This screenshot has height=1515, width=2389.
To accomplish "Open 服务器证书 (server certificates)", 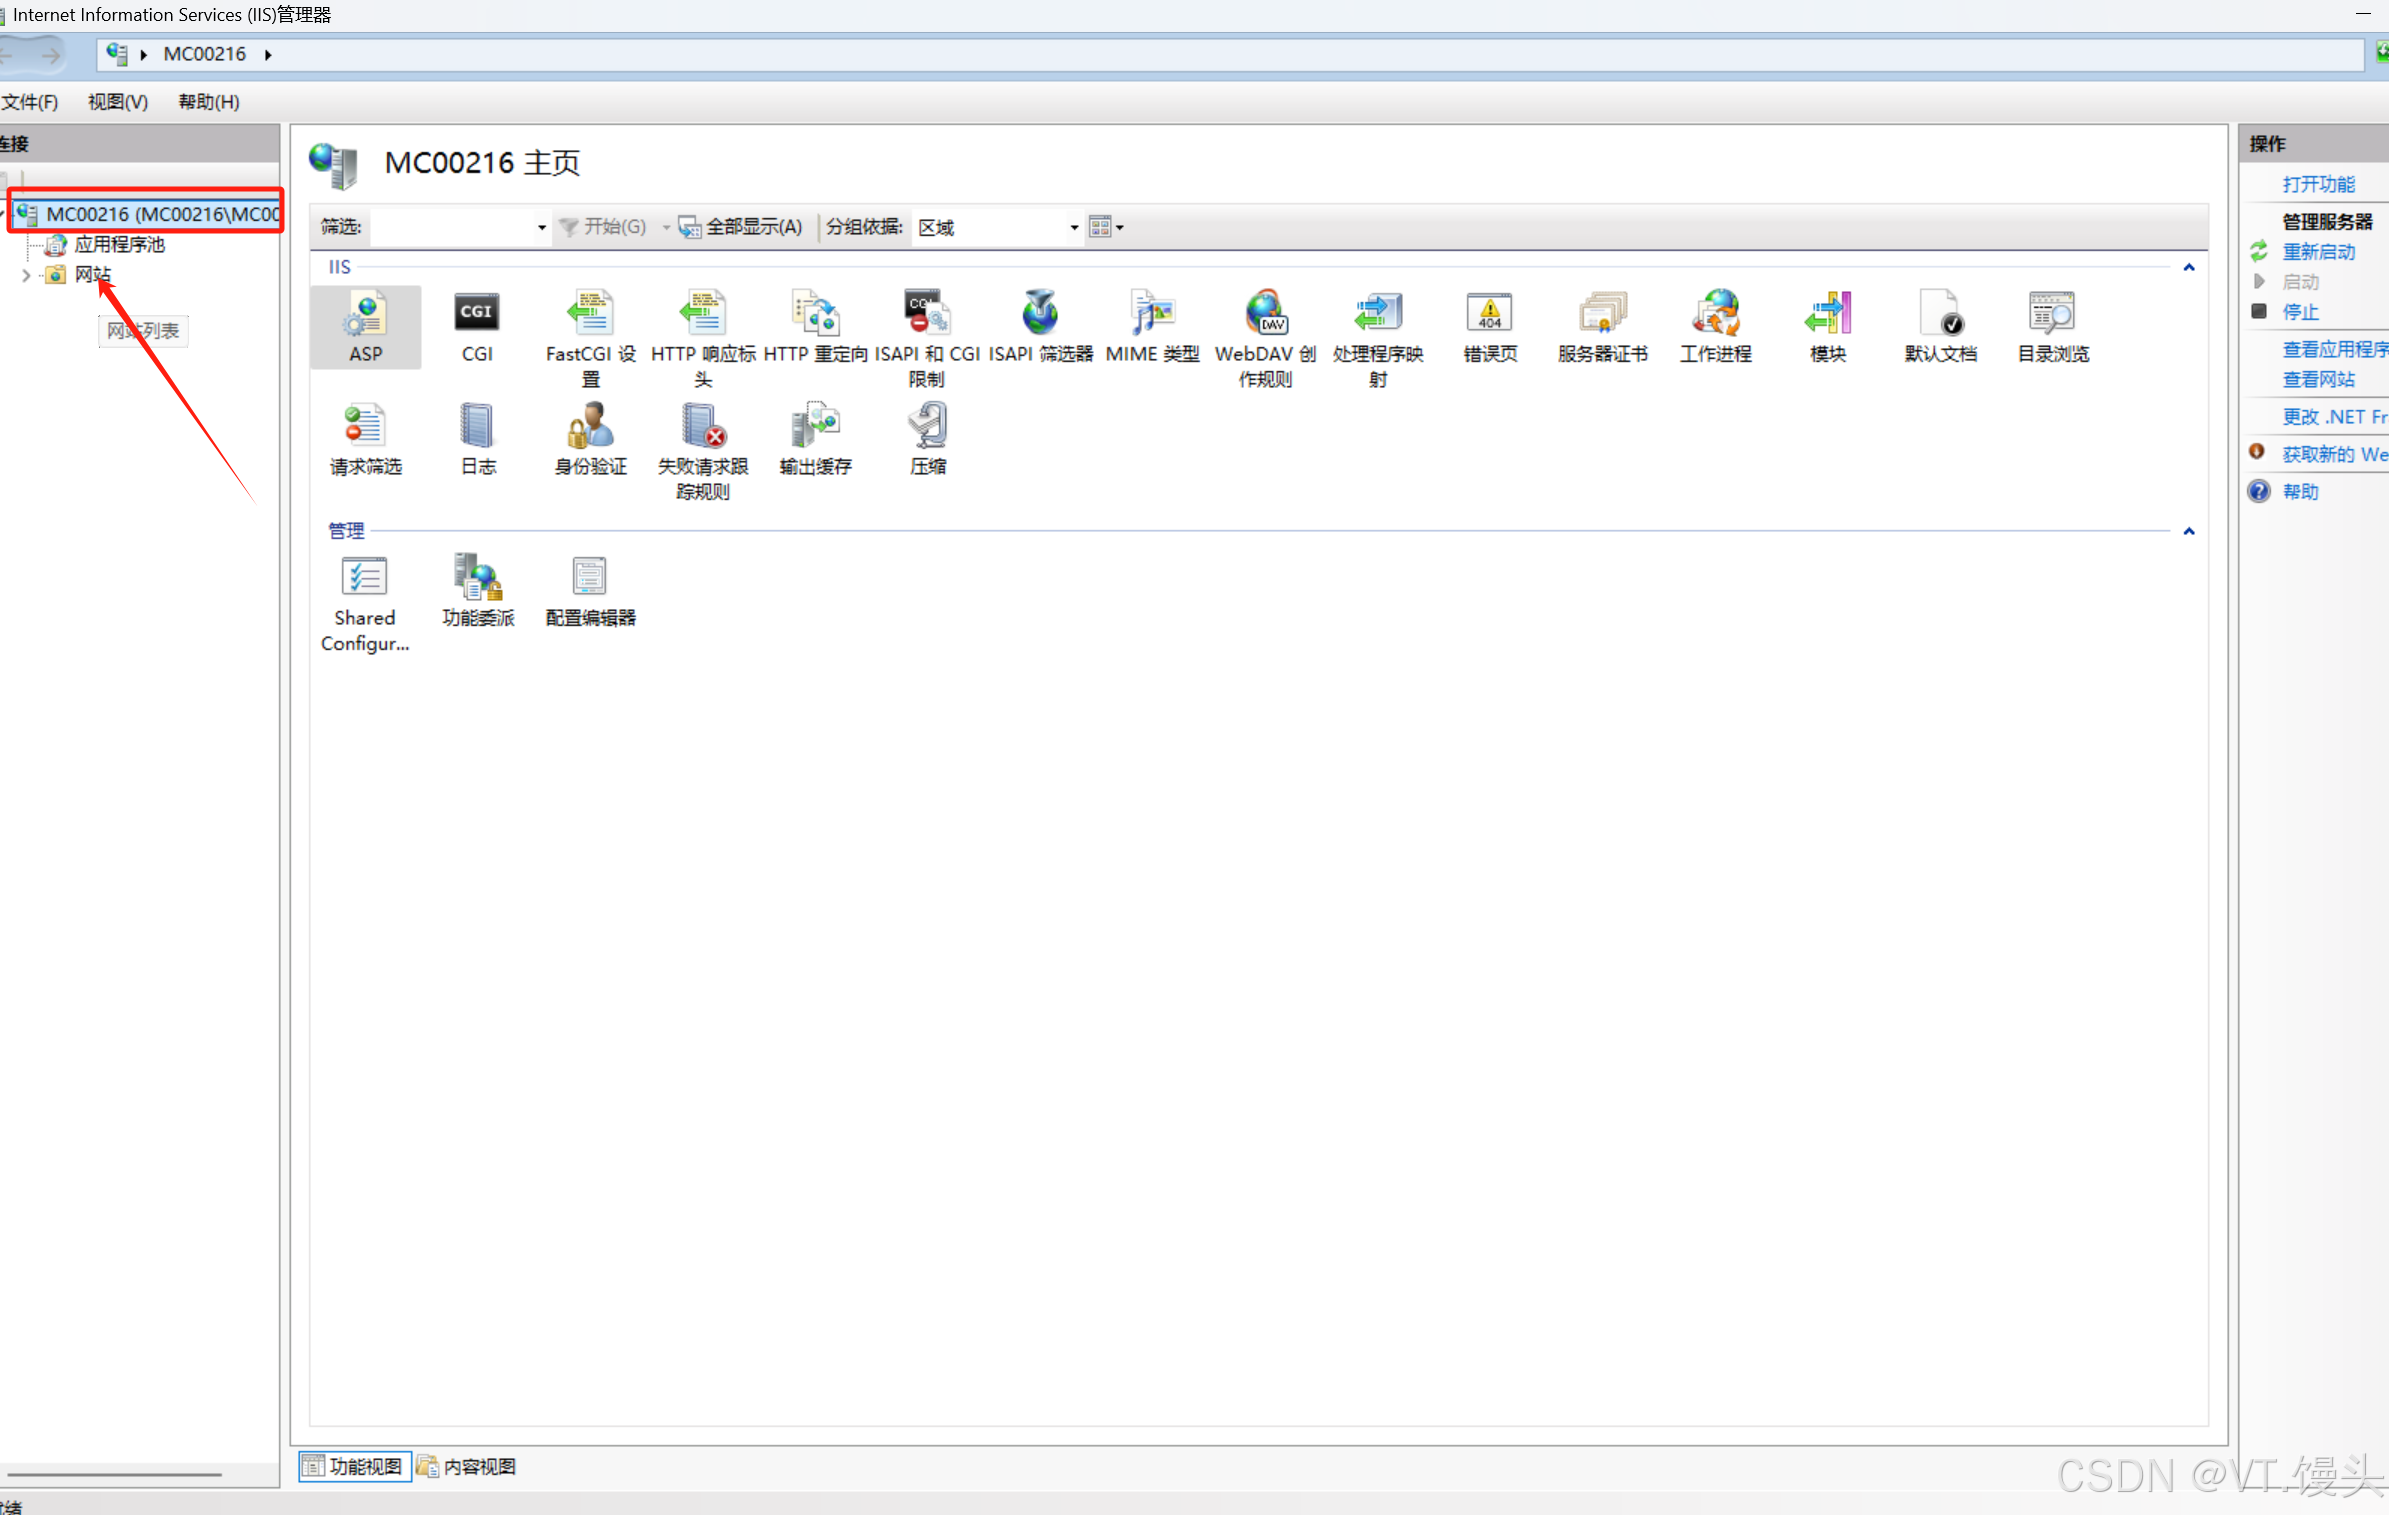I will (1602, 325).
